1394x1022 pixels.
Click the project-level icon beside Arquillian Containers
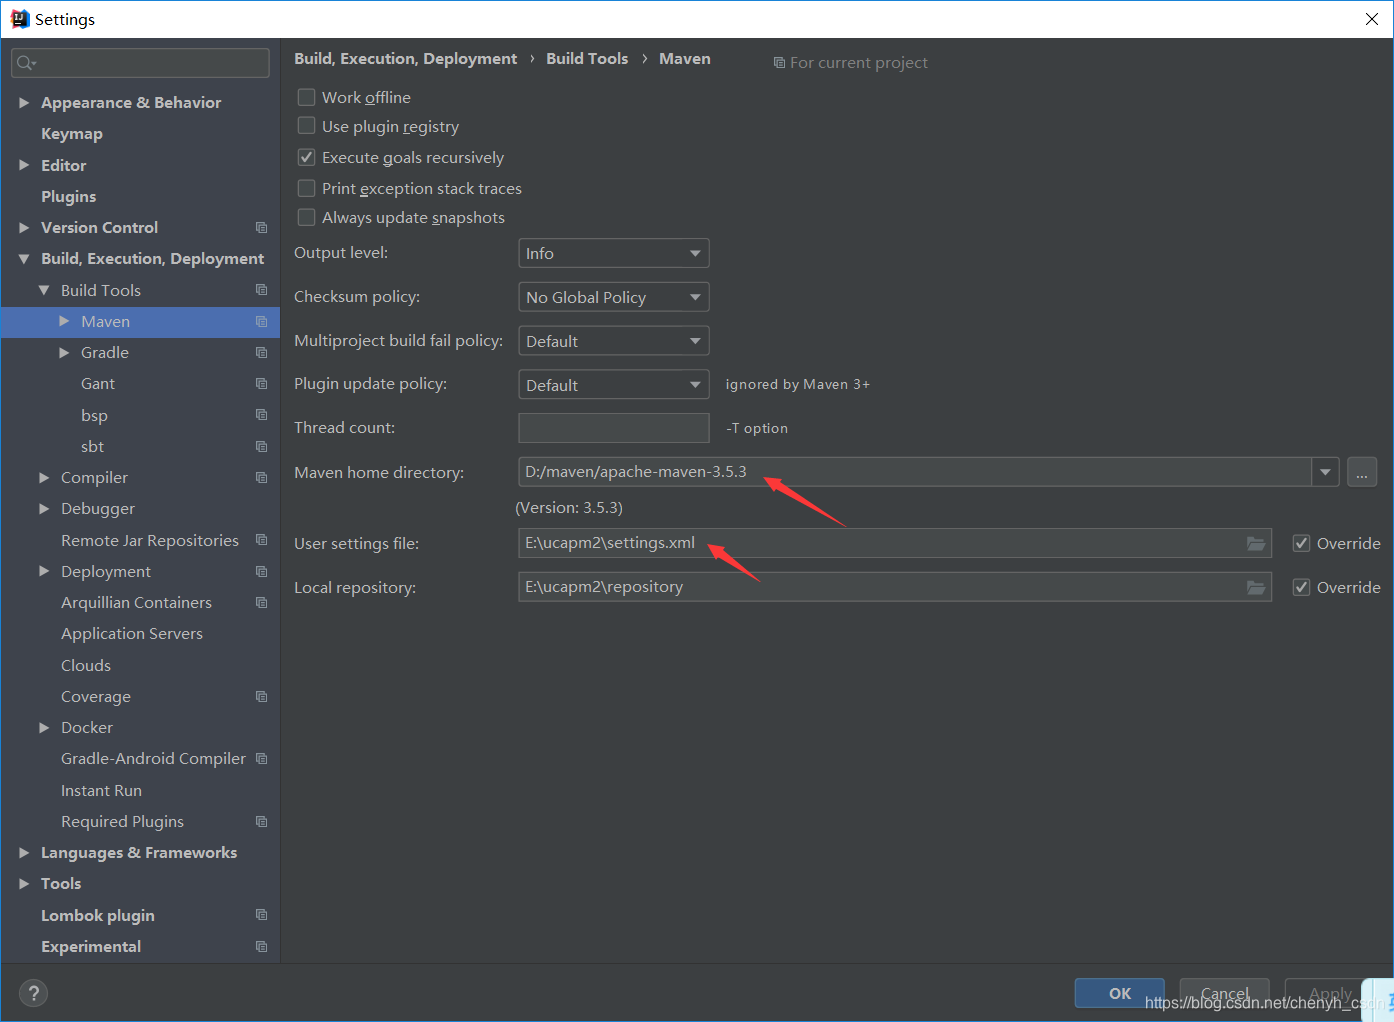pos(261,603)
